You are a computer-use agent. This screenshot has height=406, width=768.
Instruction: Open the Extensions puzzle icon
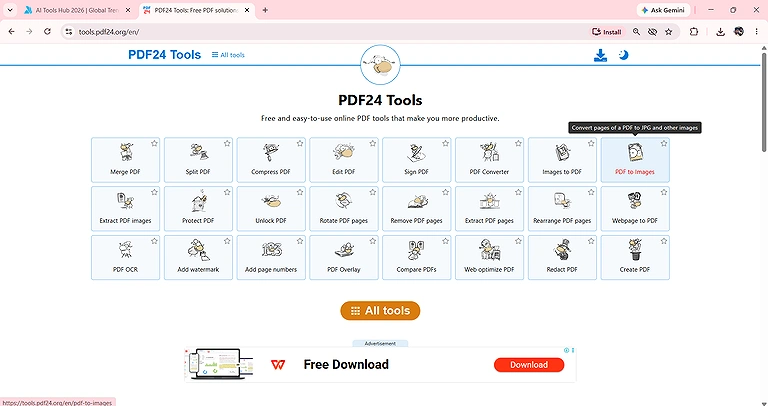click(x=694, y=31)
